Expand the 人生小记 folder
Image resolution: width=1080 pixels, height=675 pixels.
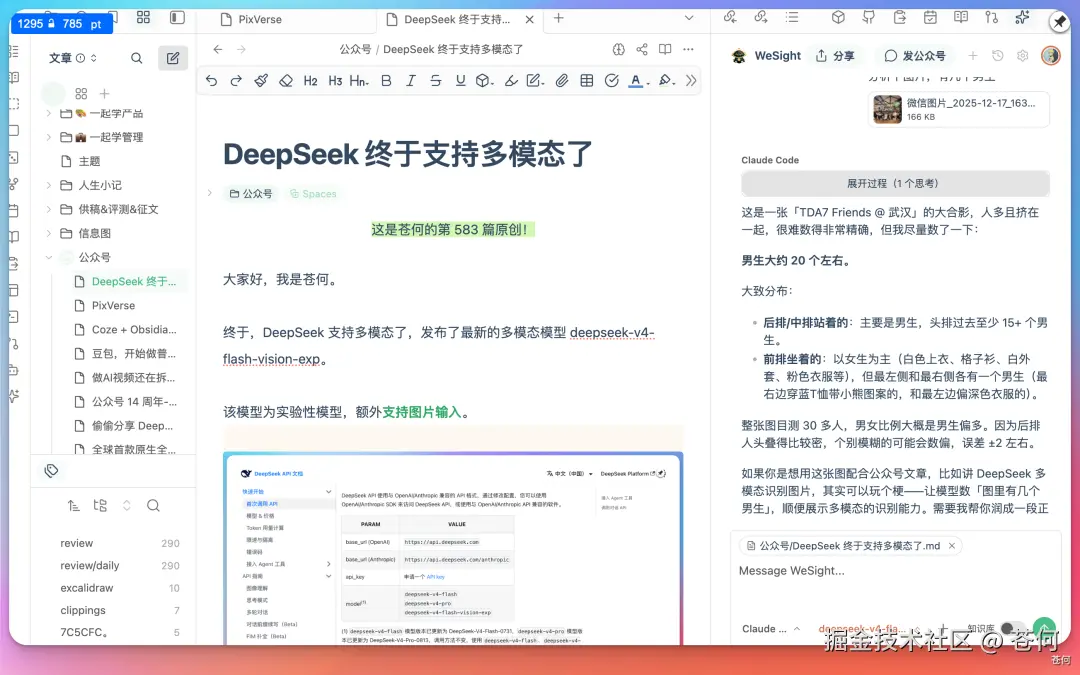pos(48,185)
